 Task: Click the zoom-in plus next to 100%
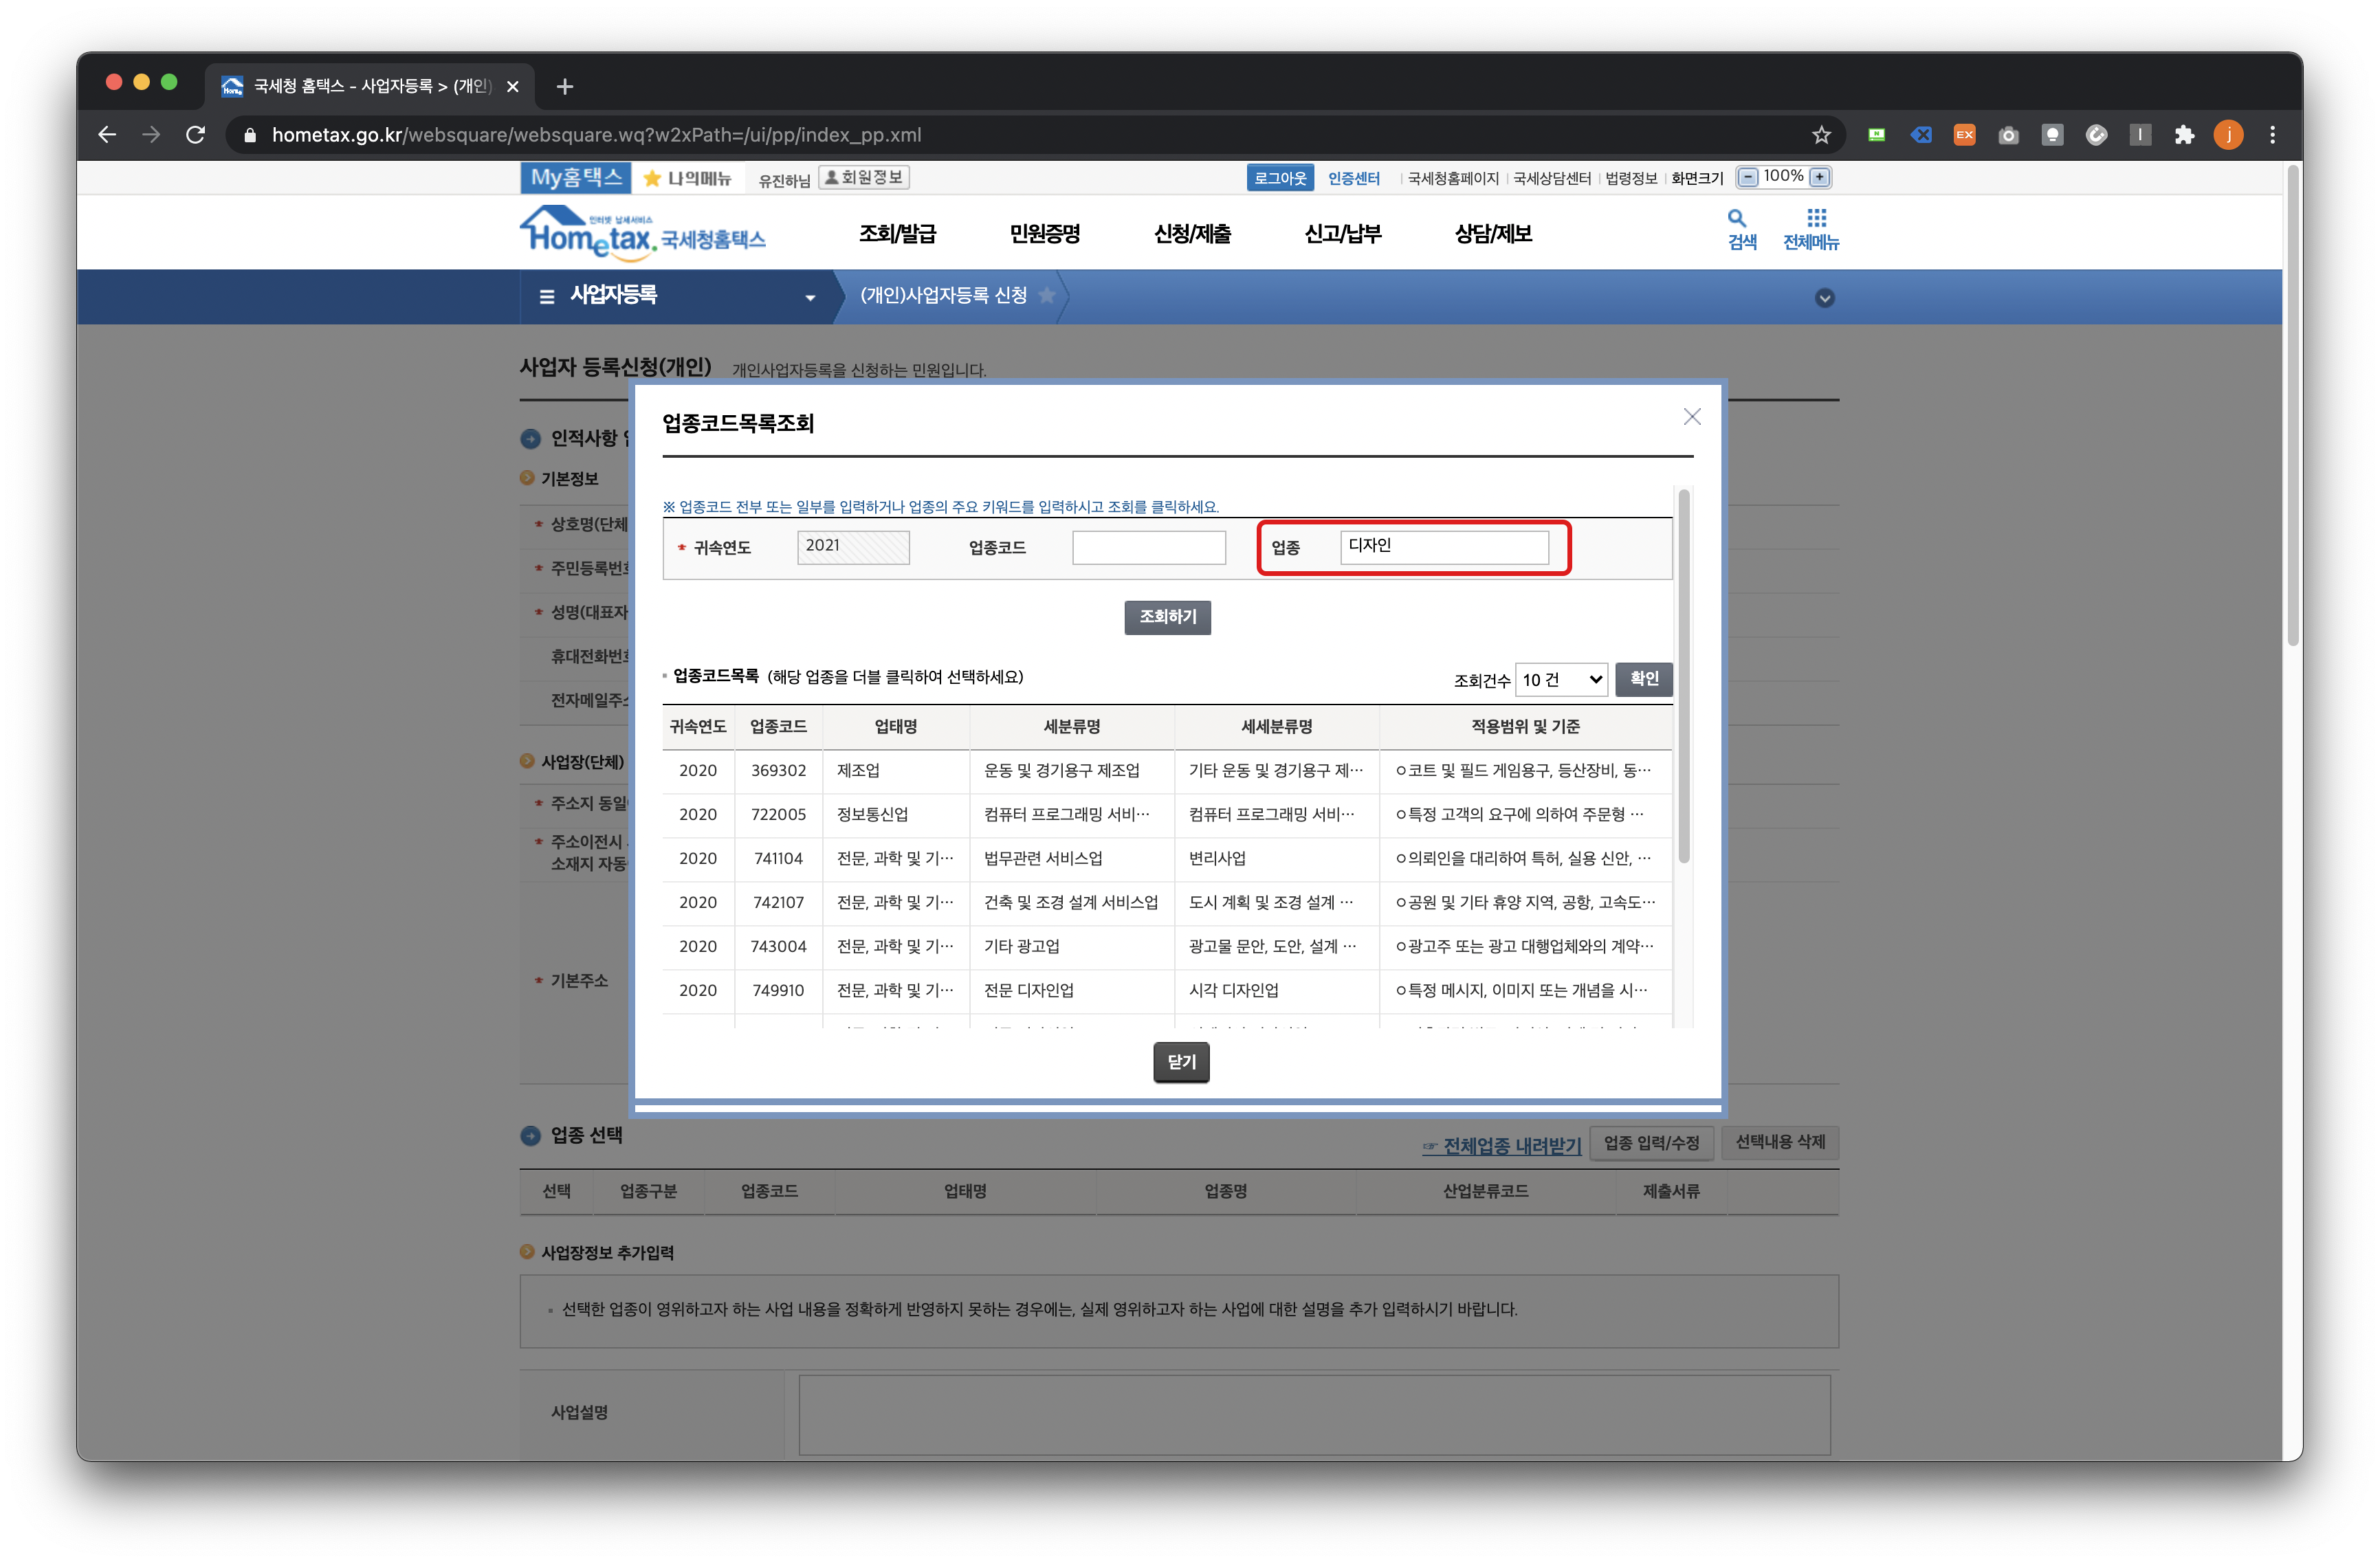point(1819,178)
